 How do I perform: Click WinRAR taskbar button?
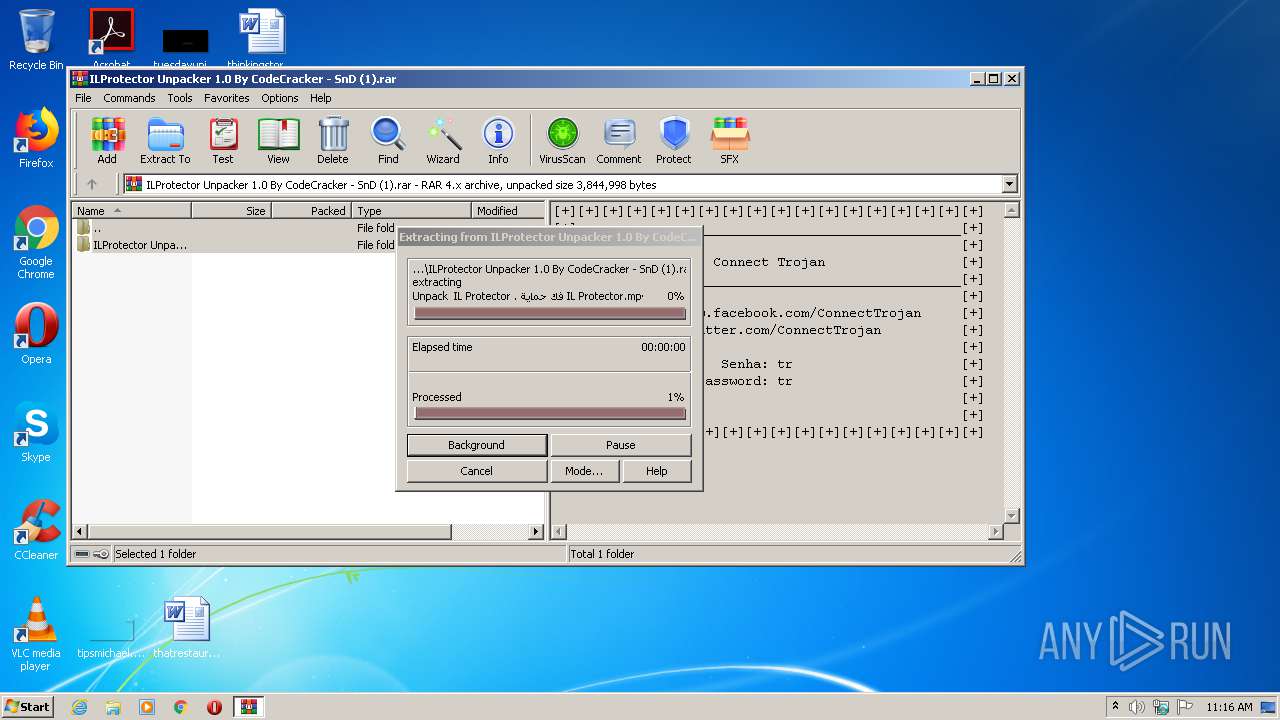click(x=248, y=707)
